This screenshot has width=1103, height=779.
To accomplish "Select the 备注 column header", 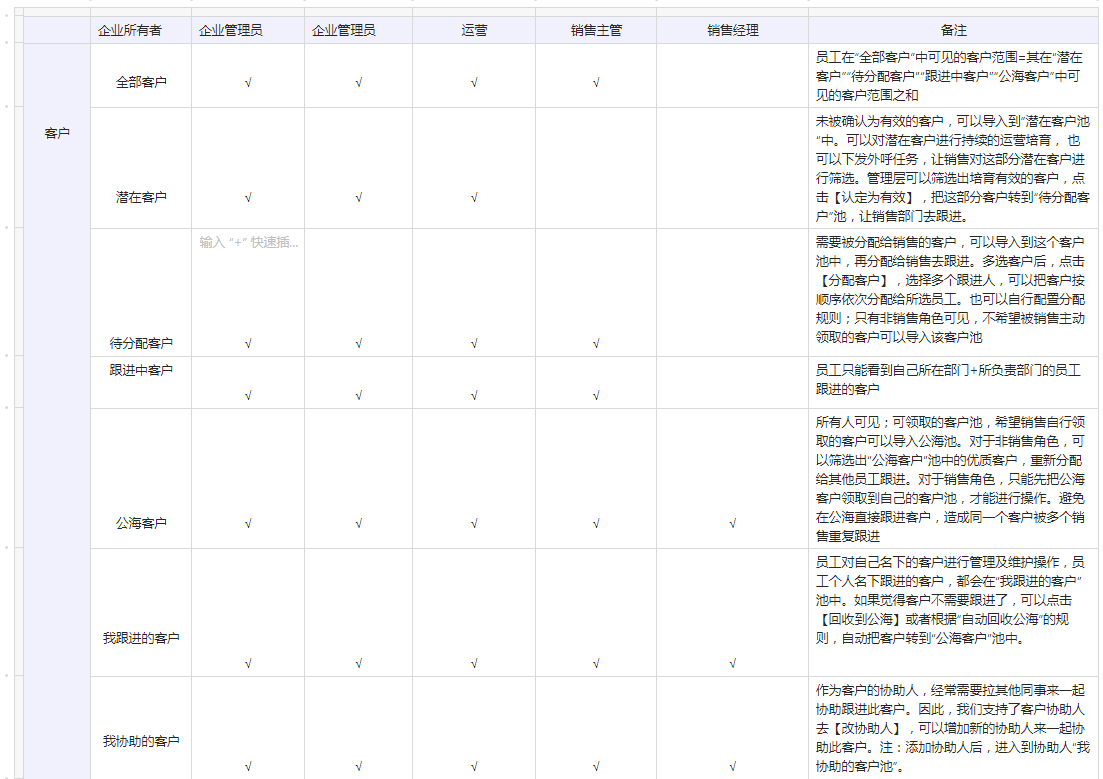I will pos(954,30).
